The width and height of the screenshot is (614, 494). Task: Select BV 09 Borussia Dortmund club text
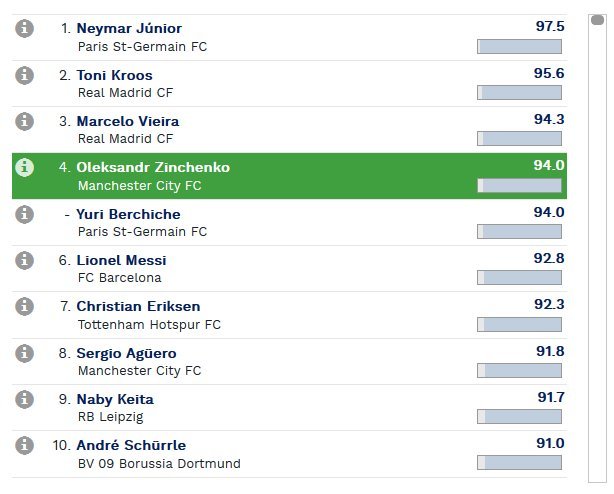point(159,463)
